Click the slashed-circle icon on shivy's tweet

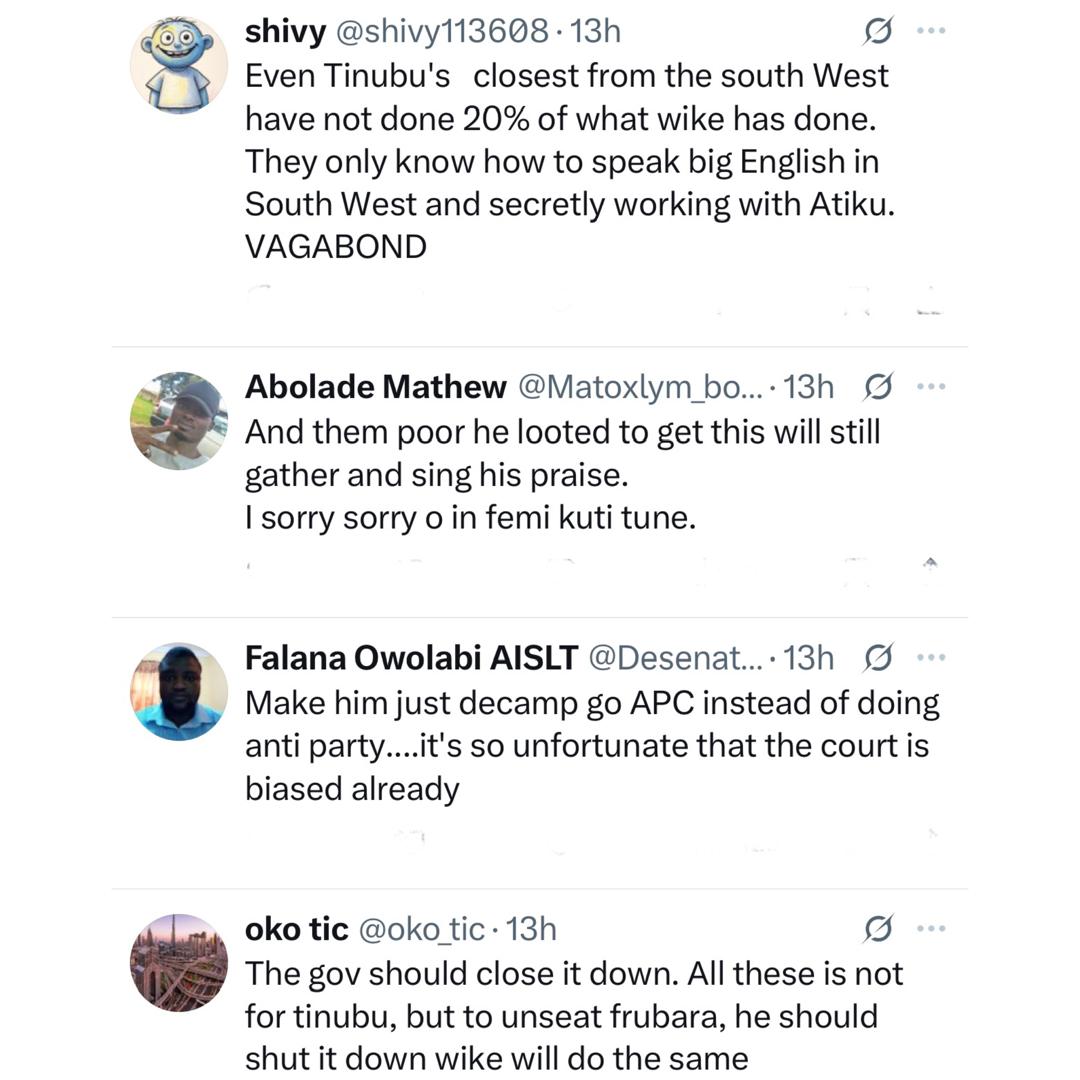pos(880,30)
